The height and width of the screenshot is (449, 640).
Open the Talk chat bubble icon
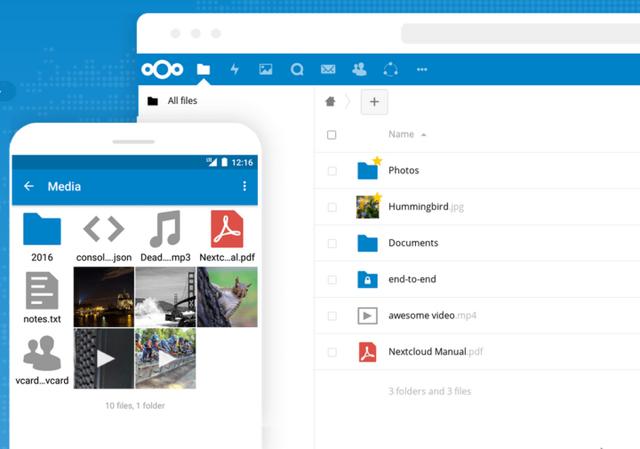point(297,70)
